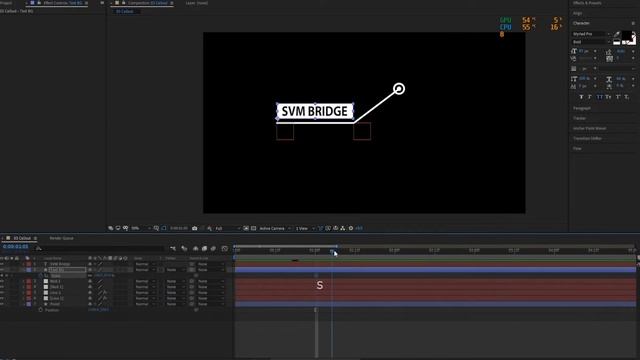The height and width of the screenshot is (360, 640).
Task: Enable motion blur timeline button
Action: point(213,248)
